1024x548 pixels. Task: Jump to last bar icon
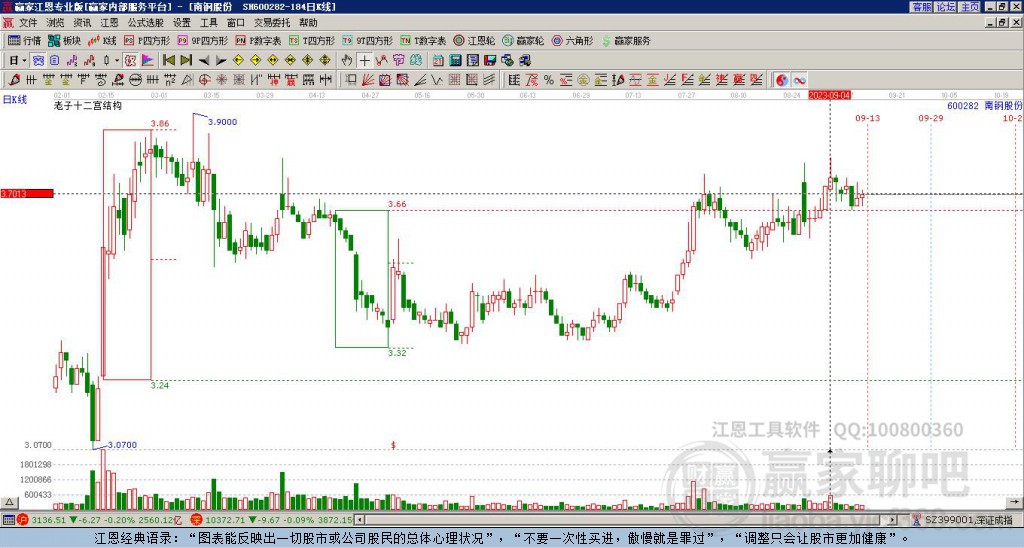pos(185,61)
